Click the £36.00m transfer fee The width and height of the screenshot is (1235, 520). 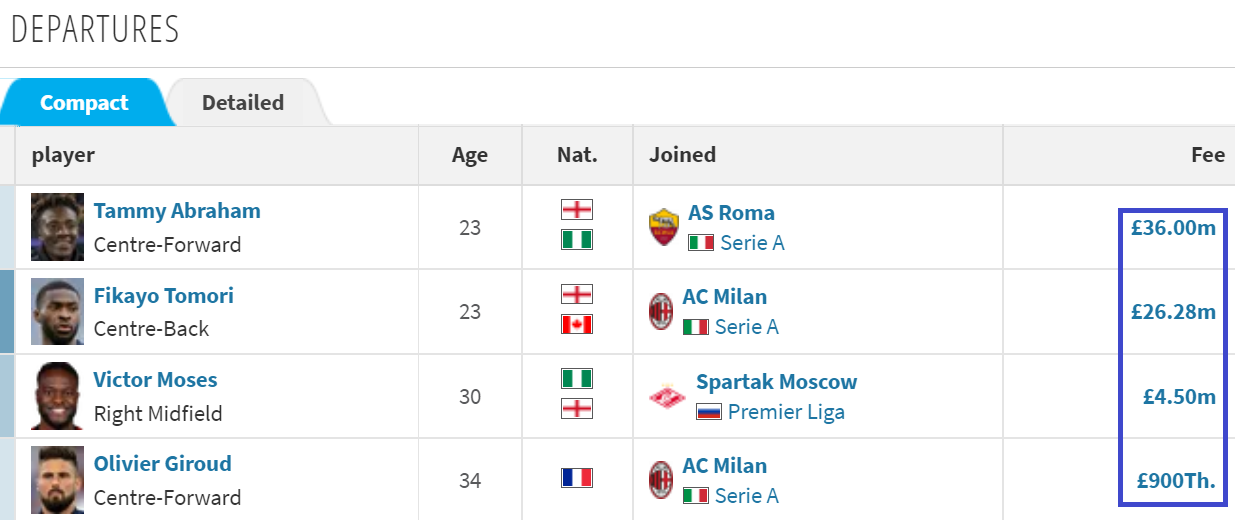coord(1173,228)
